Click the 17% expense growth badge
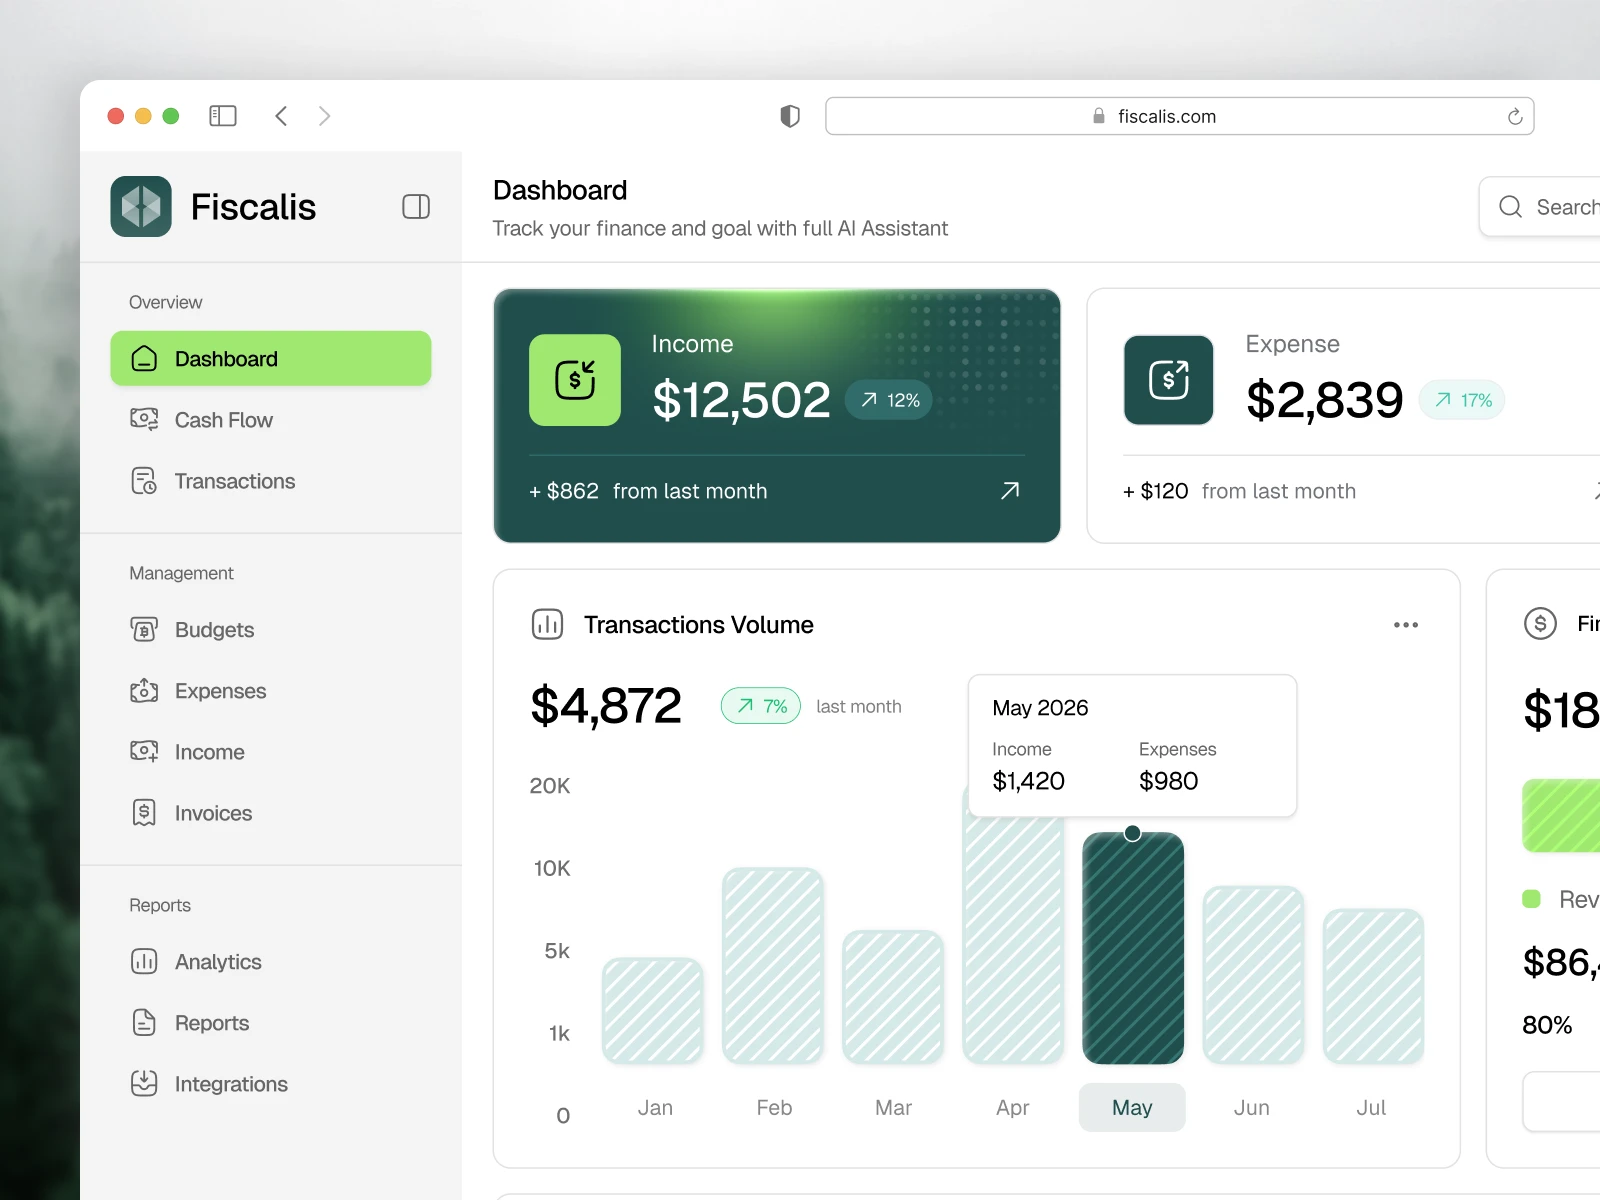1600x1200 pixels. pyautogui.click(x=1462, y=400)
